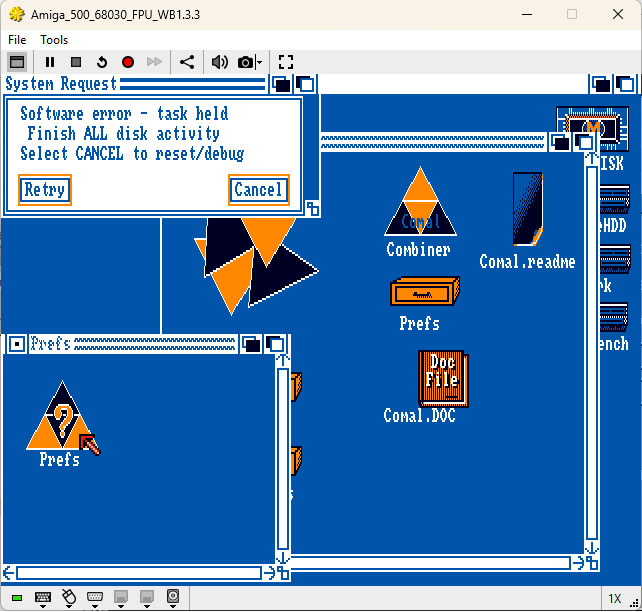Open the share icon in toolbar
This screenshot has width=642, height=612.
point(187,62)
